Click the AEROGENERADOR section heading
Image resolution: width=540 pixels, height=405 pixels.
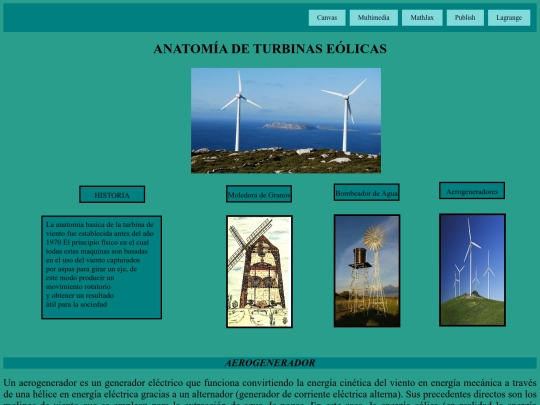[x=270, y=363]
